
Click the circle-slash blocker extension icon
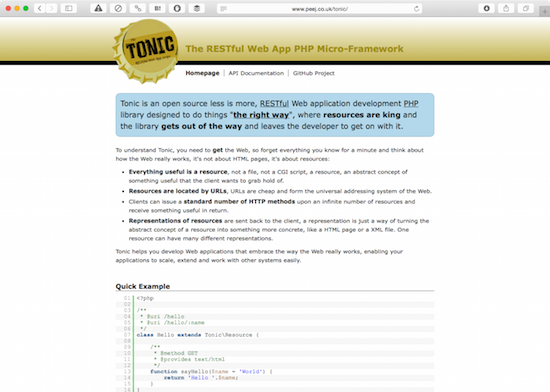(x=118, y=8)
